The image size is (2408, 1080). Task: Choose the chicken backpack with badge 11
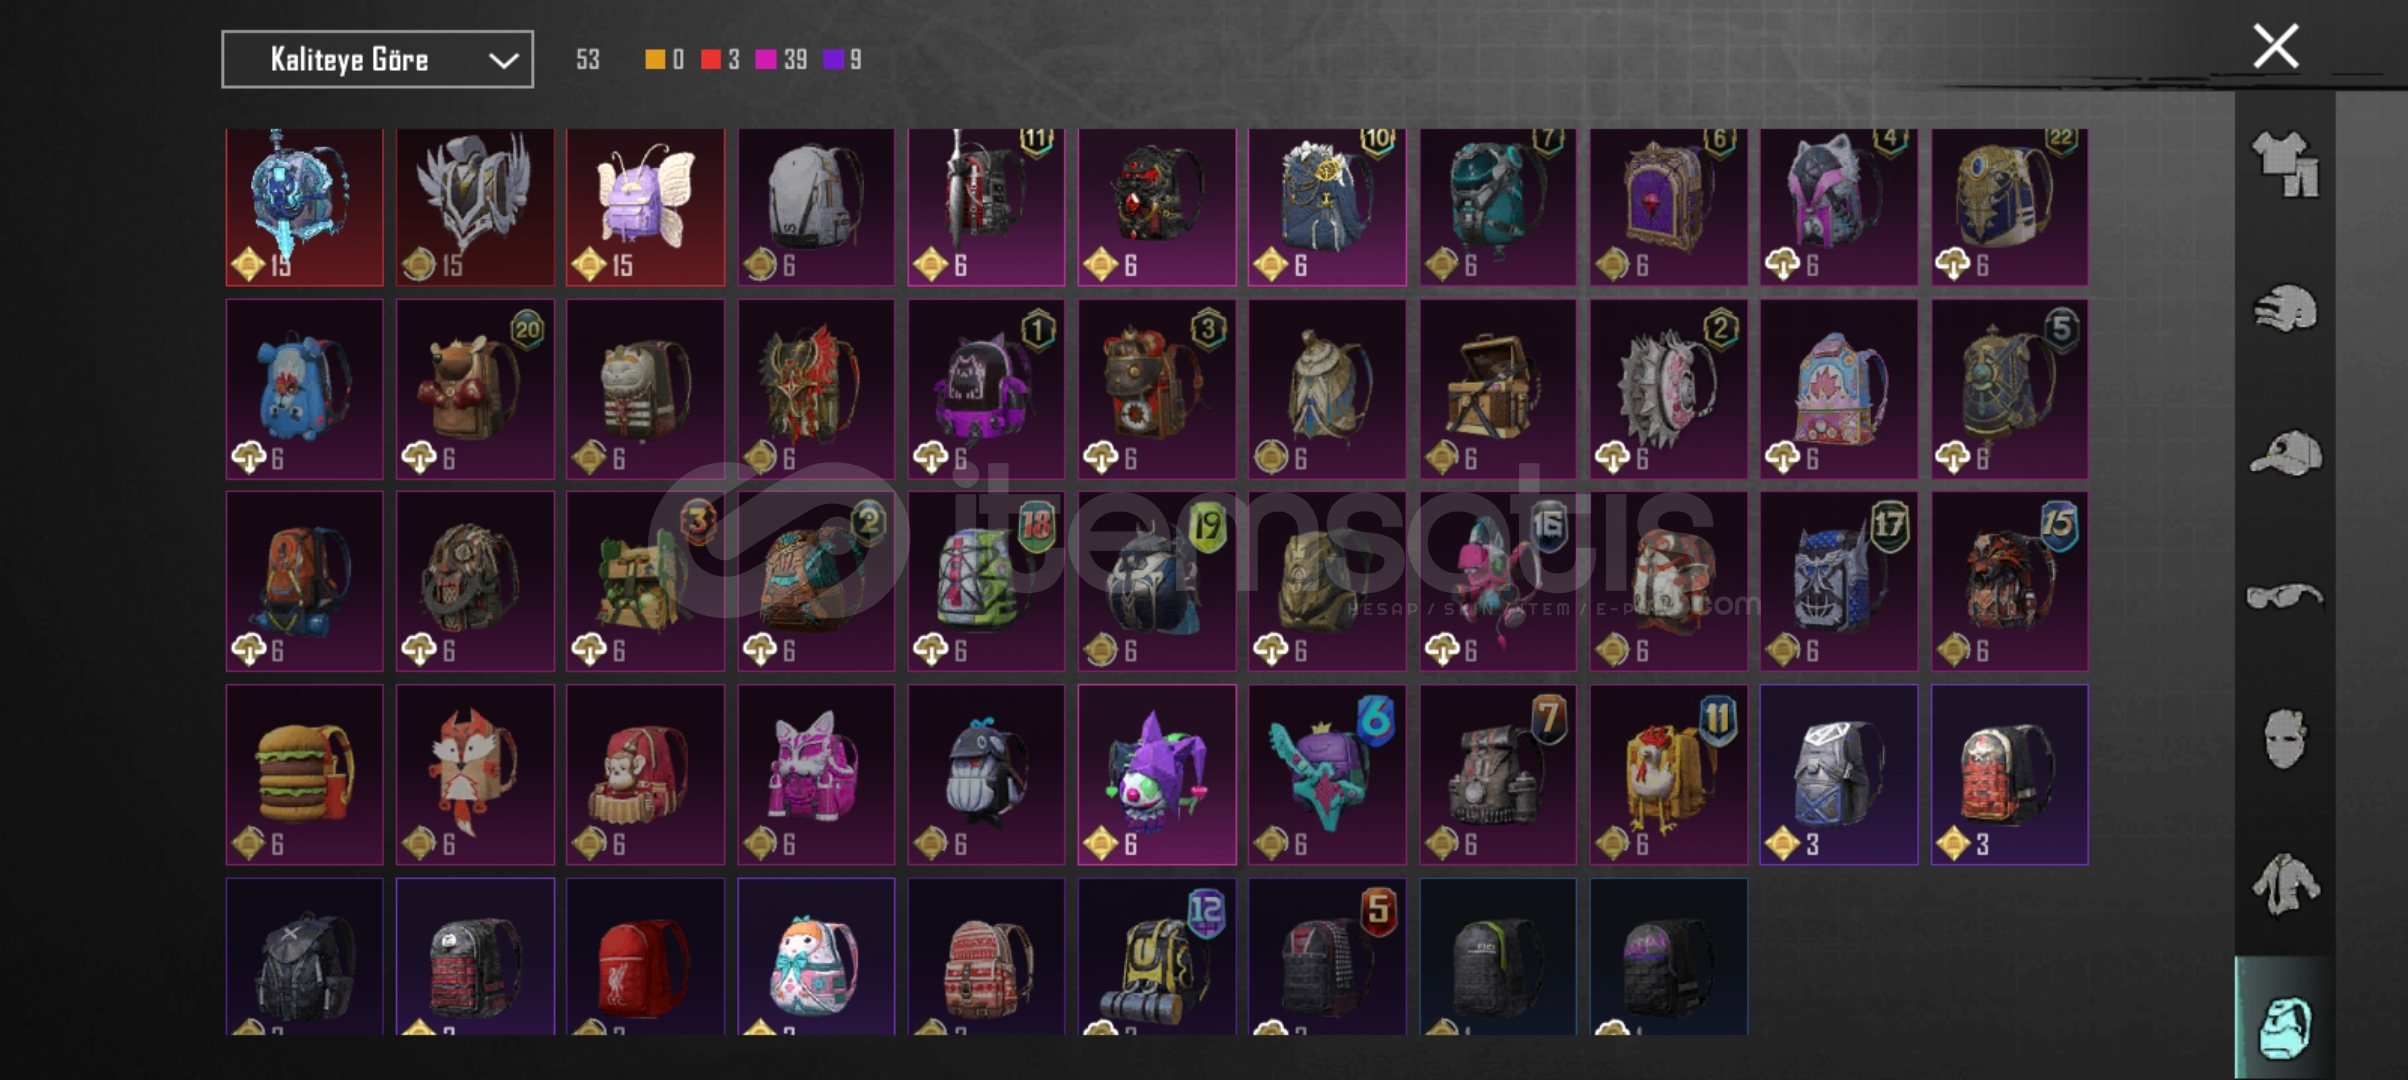pyautogui.click(x=1668, y=774)
